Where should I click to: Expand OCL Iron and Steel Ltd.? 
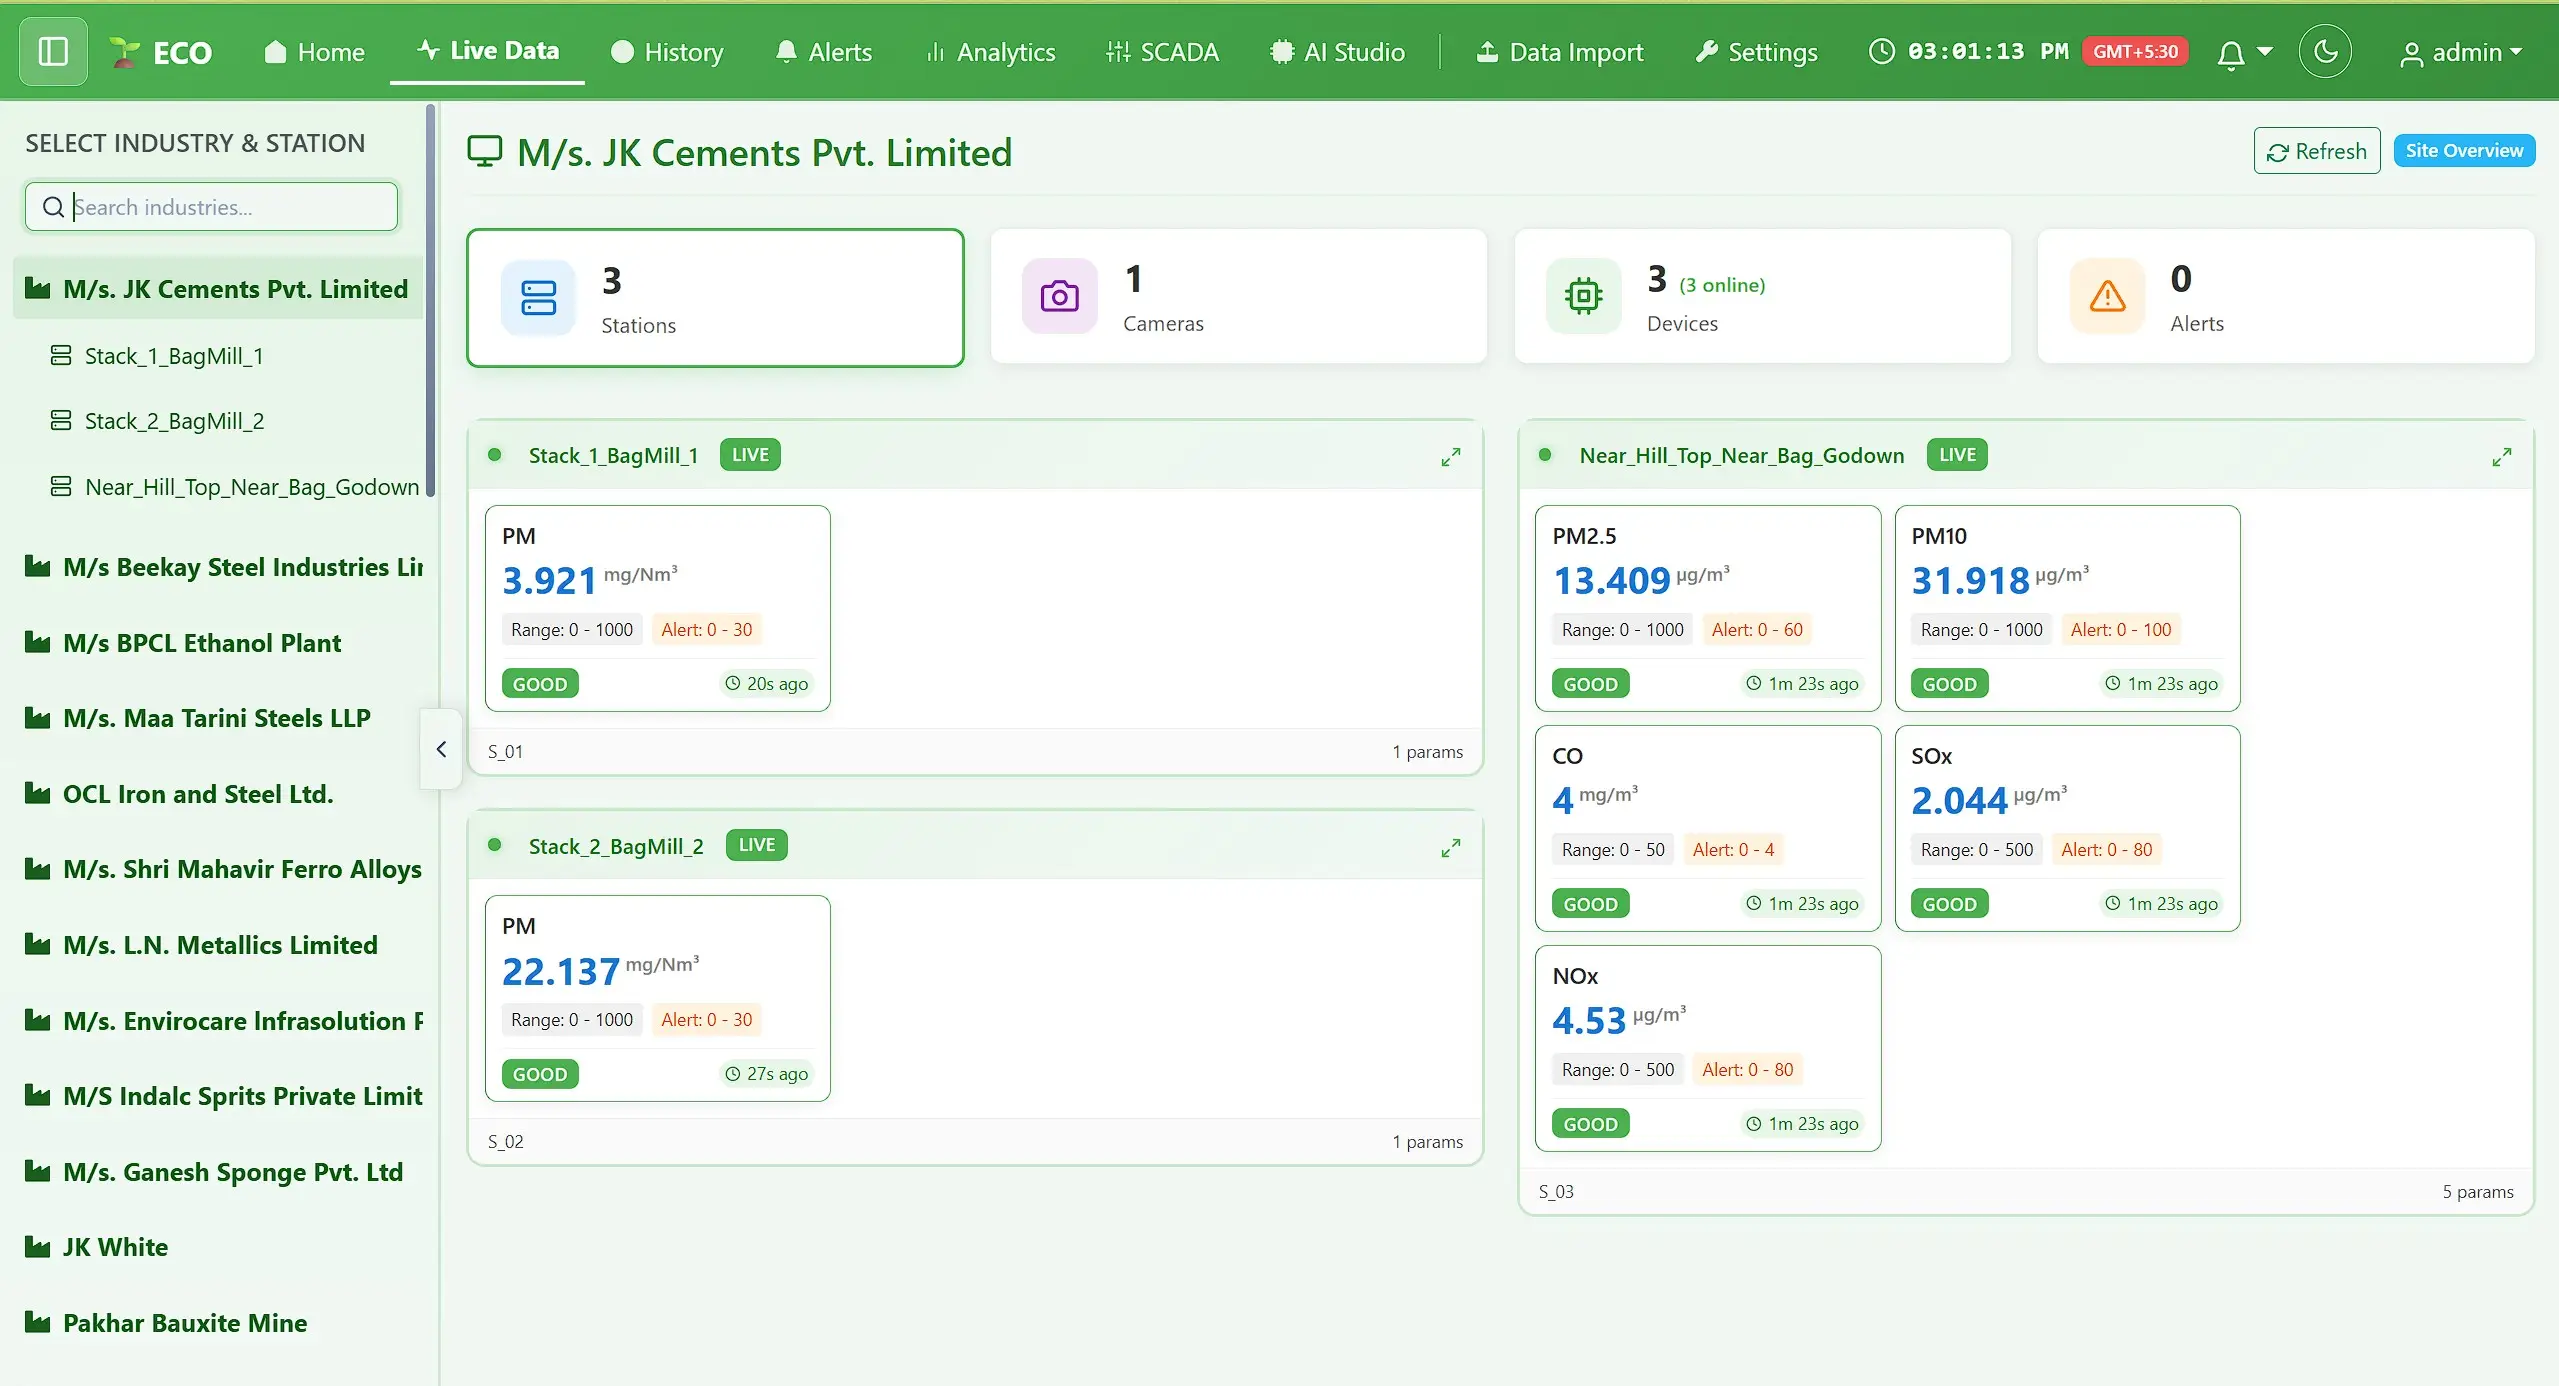pos(178,794)
